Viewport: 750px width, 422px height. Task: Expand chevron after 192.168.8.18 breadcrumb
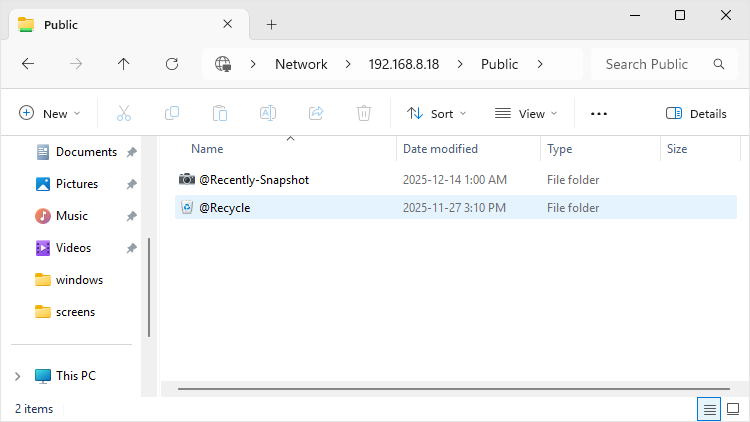pos(460,64)
